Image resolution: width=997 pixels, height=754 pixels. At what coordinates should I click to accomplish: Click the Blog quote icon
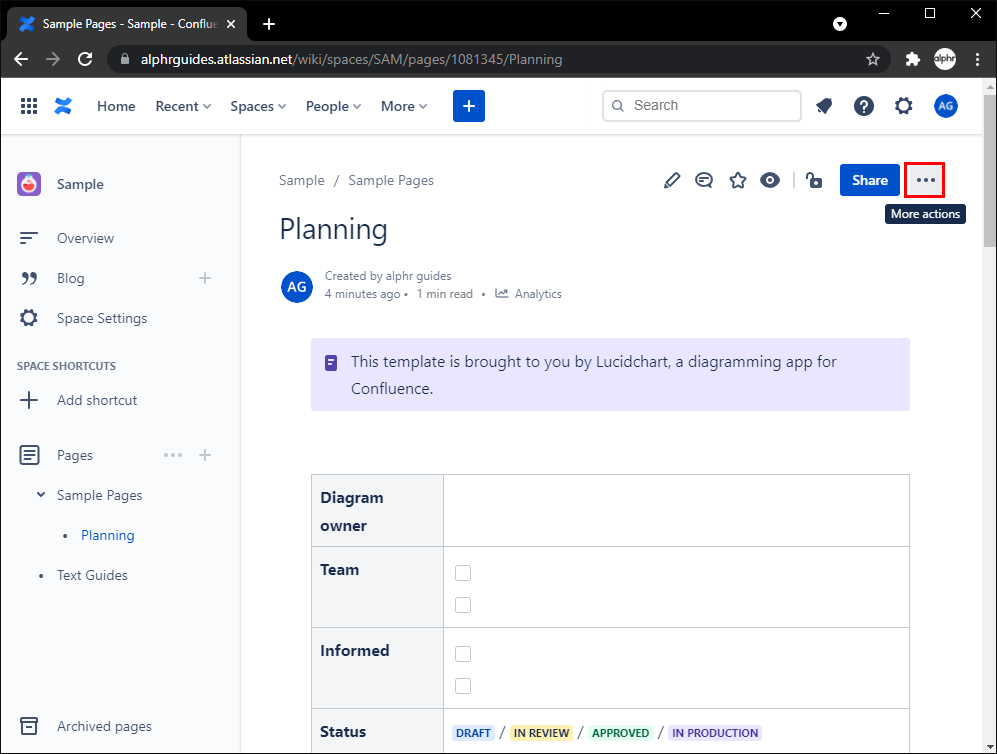[x=29, y=278]
